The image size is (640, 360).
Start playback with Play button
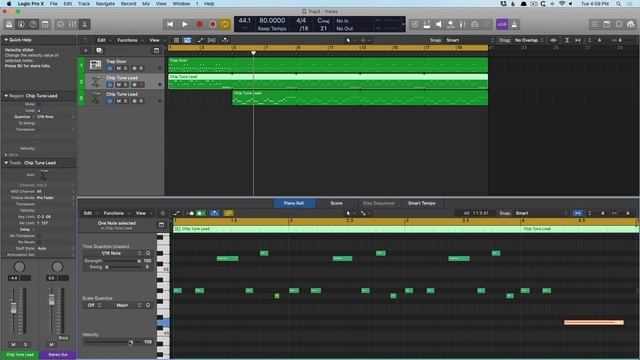coord(185,24)
